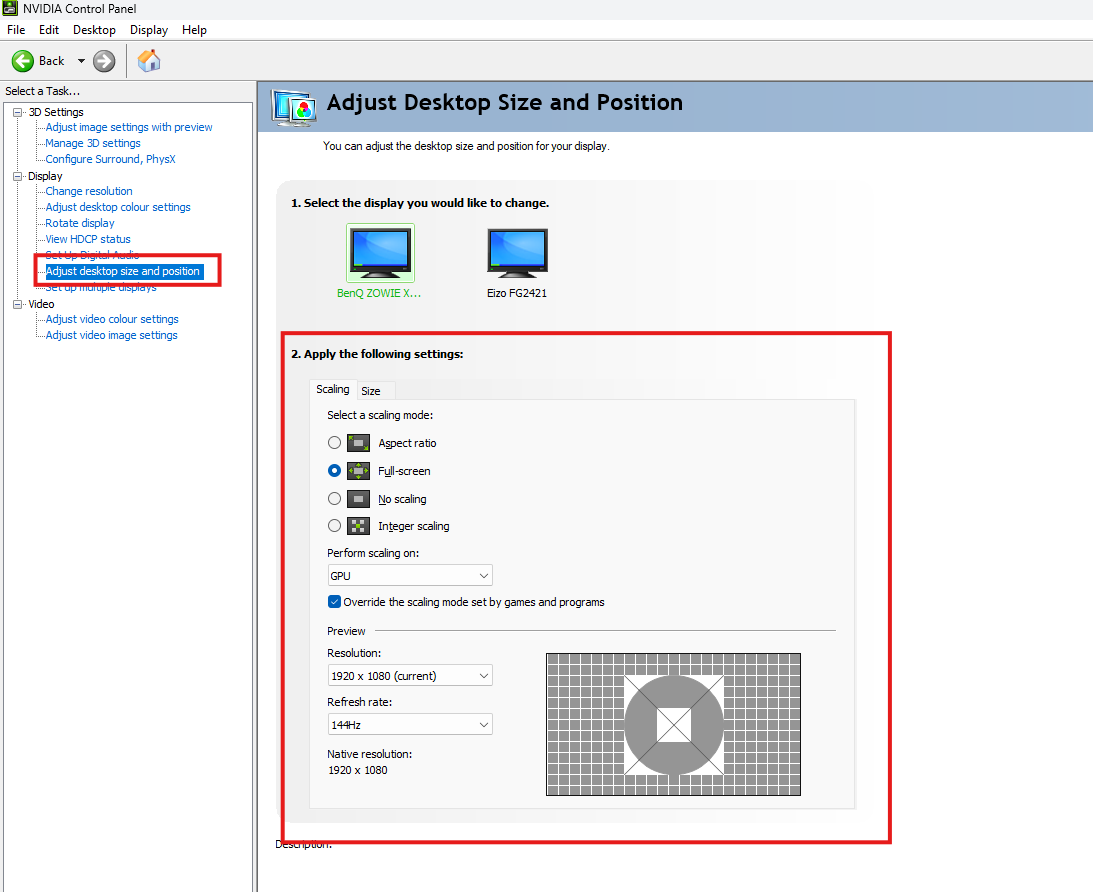Click the No scaling mode icon
This screenshot has height=892, width=1093.
click(358, 499)
